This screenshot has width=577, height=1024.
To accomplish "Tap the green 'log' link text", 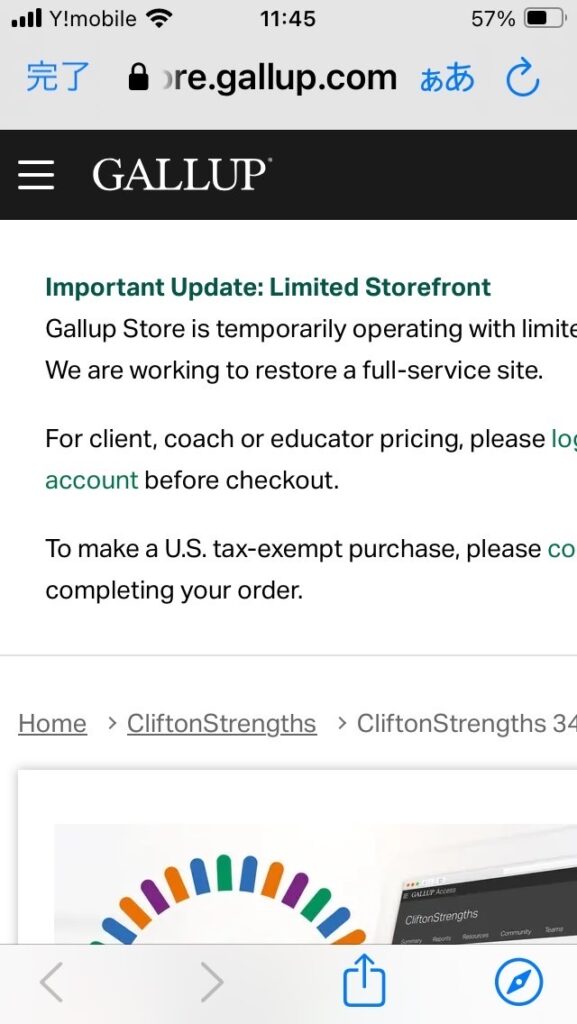I will (564, 439).
